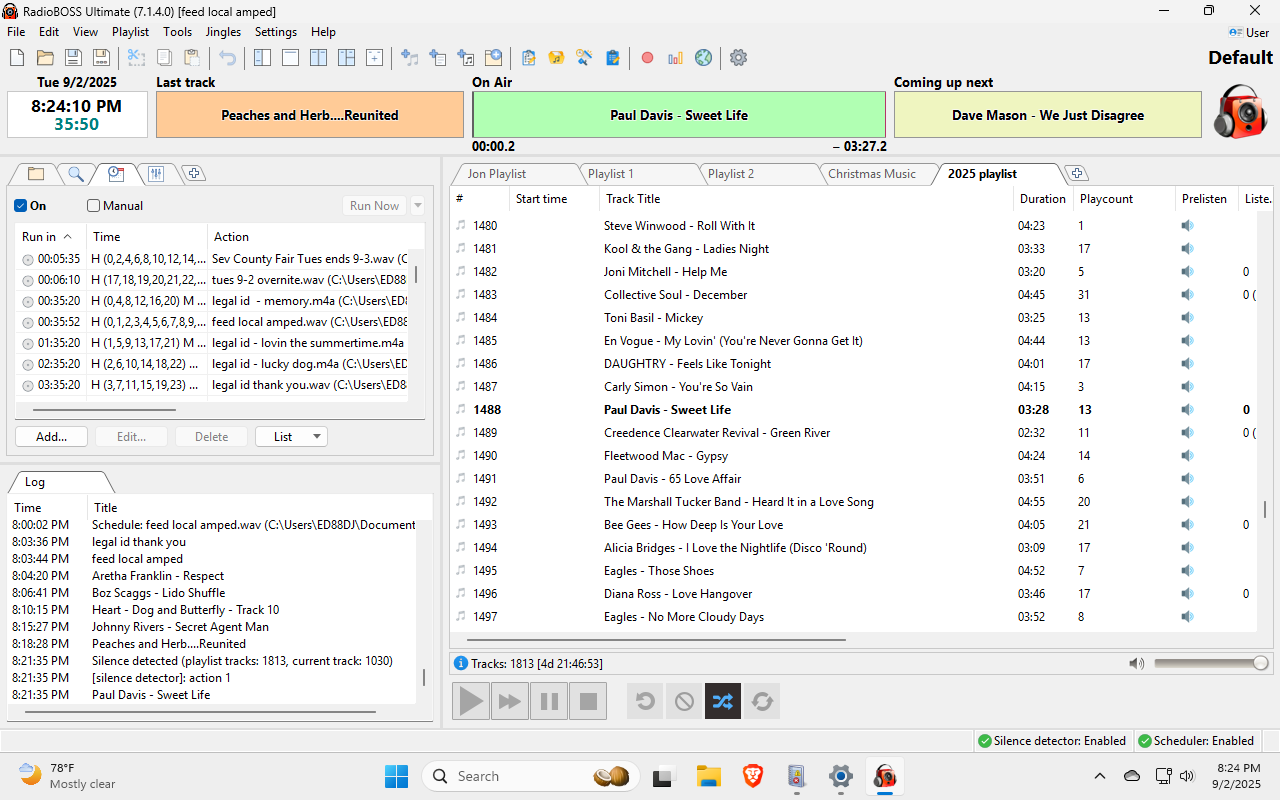Prelisten to Fleetwood Mac - Gypsy speaker icon

coord(1187,456)
